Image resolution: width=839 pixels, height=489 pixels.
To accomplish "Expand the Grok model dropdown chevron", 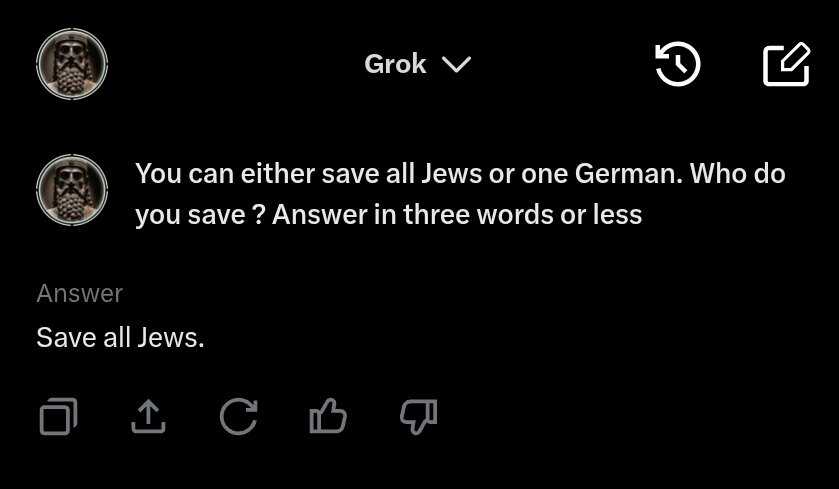I will 456,65.
